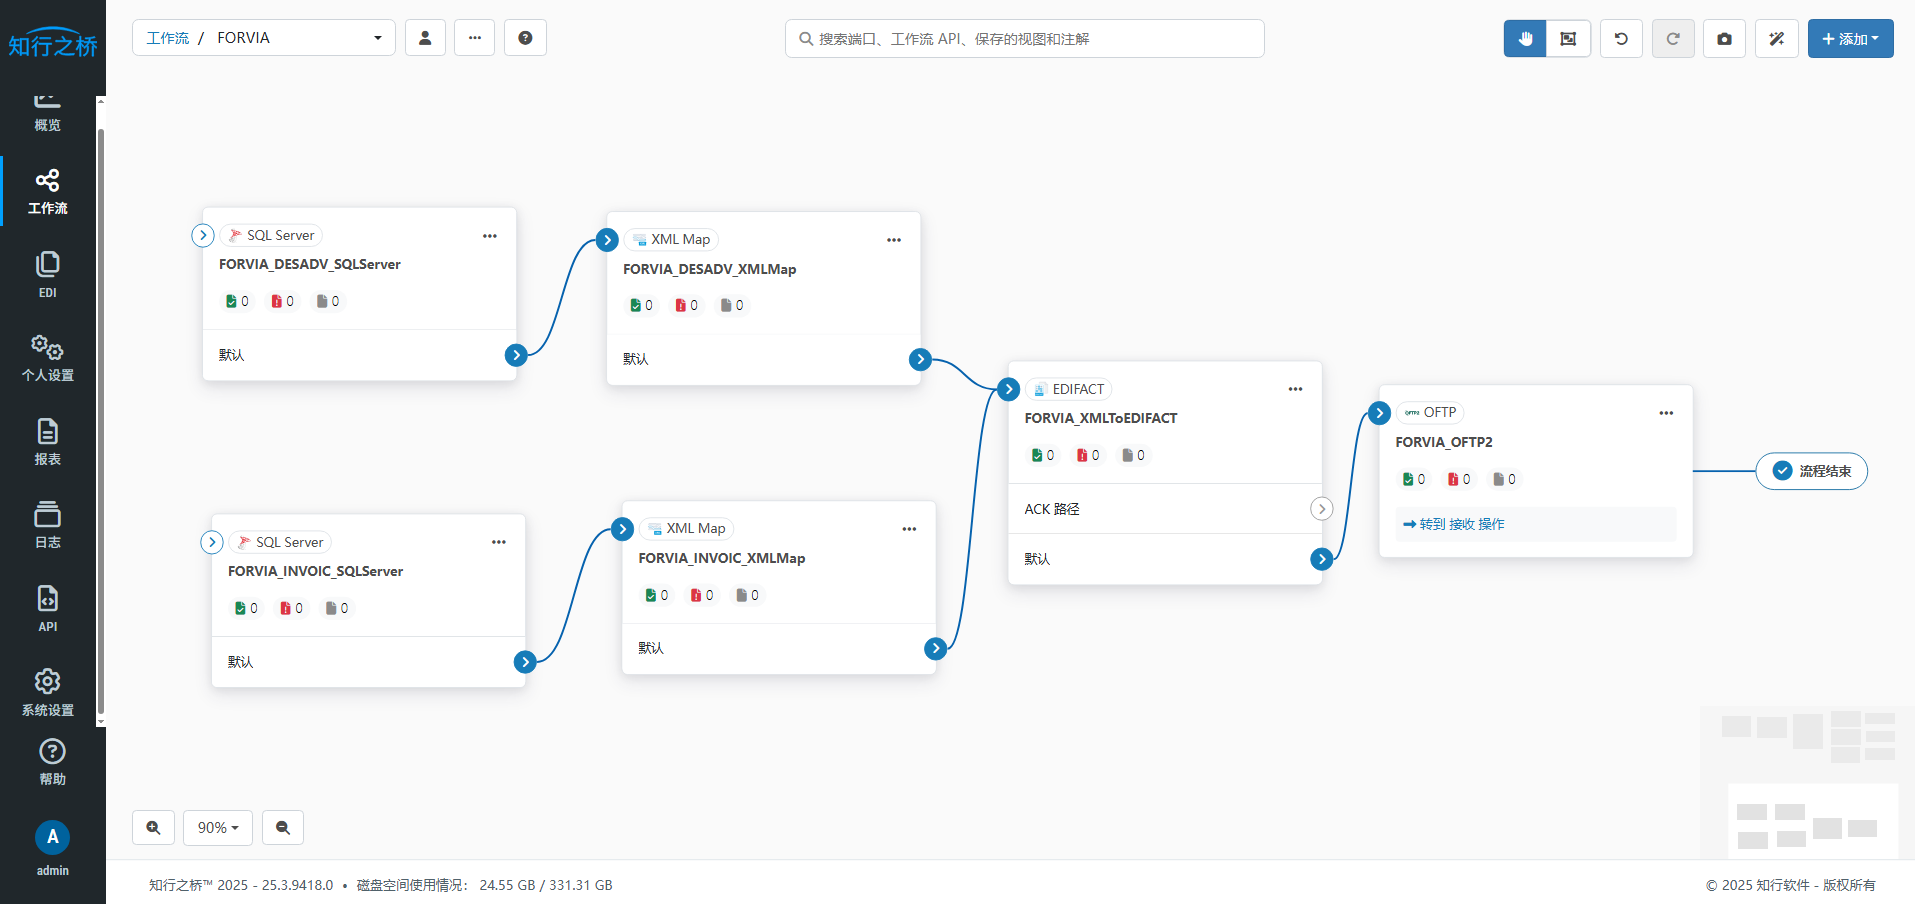Activate the hand pan tool

tap(1525, 39)
